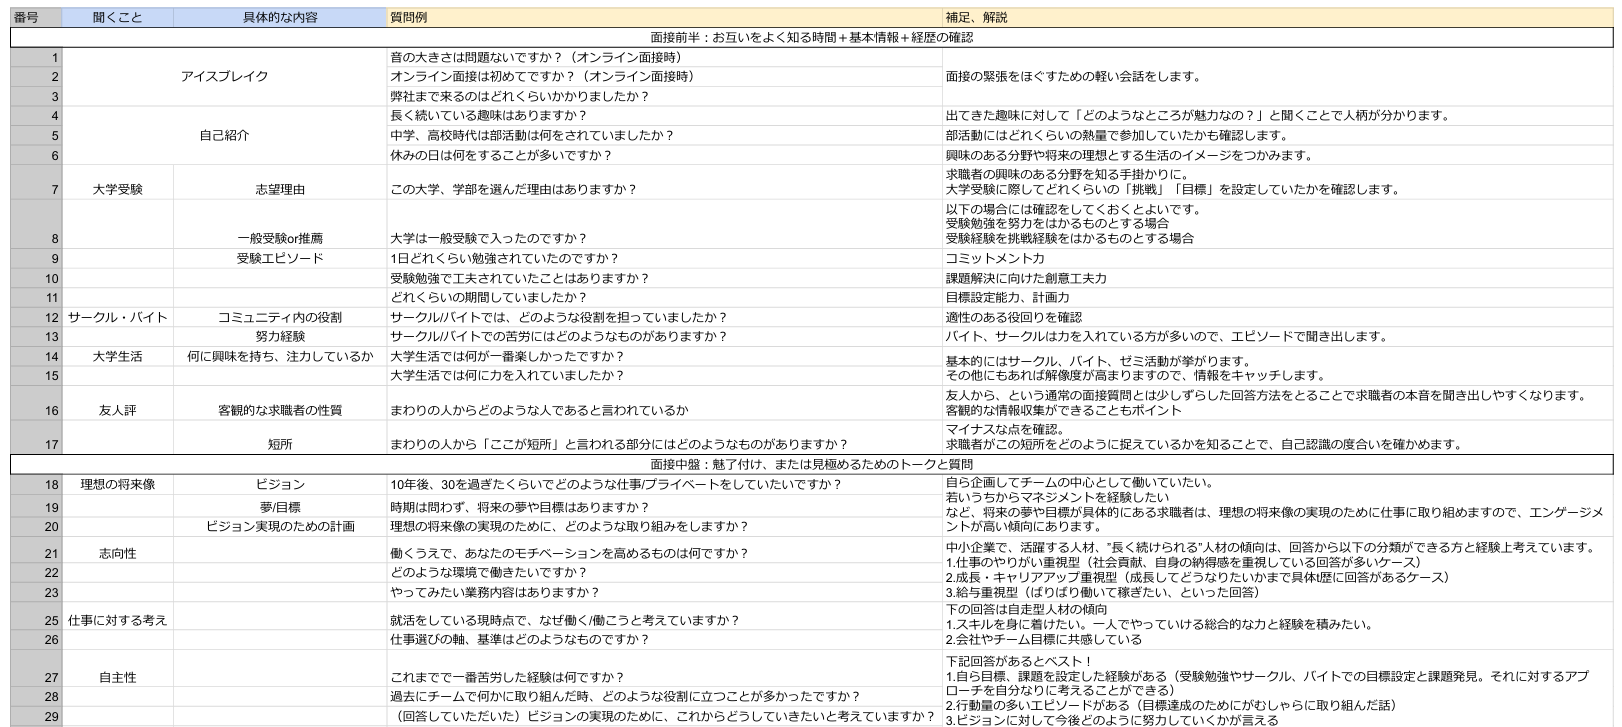Click row number 1
The width and height of the screenshot is (1622, 727).
tap(36, 57)
